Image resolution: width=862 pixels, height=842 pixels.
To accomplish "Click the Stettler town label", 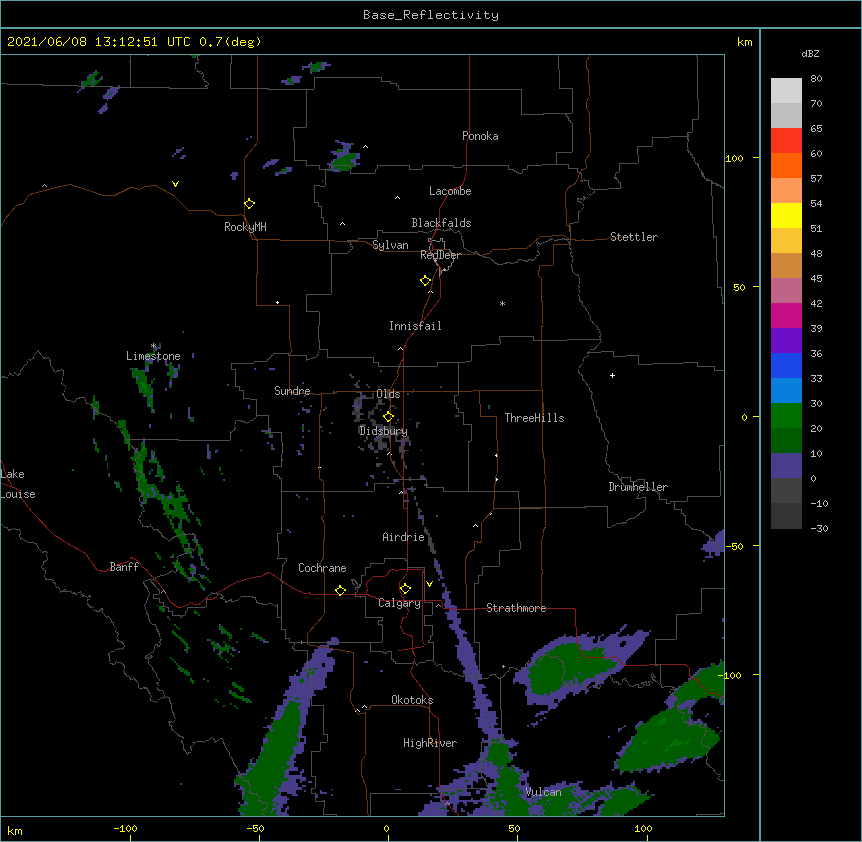I will coord(634,237).
